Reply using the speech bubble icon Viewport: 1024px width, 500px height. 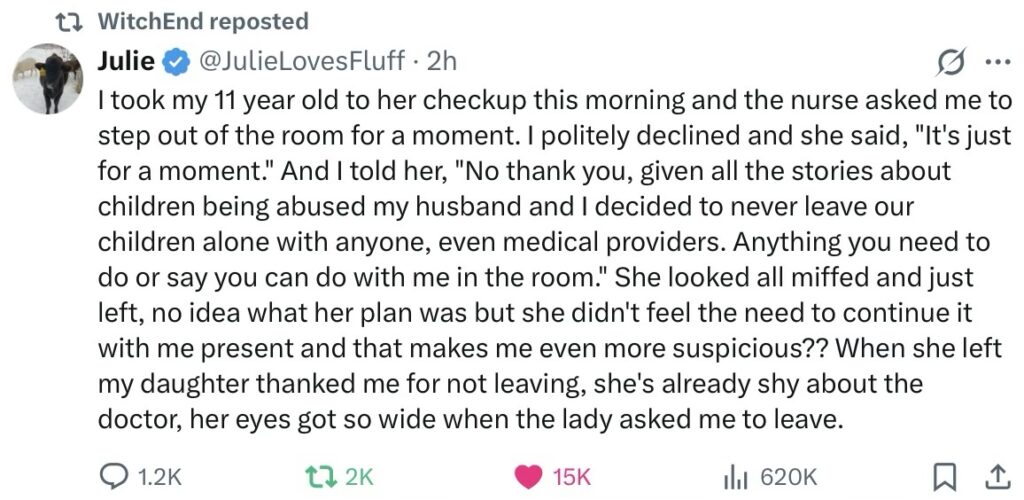click(117, 477)
